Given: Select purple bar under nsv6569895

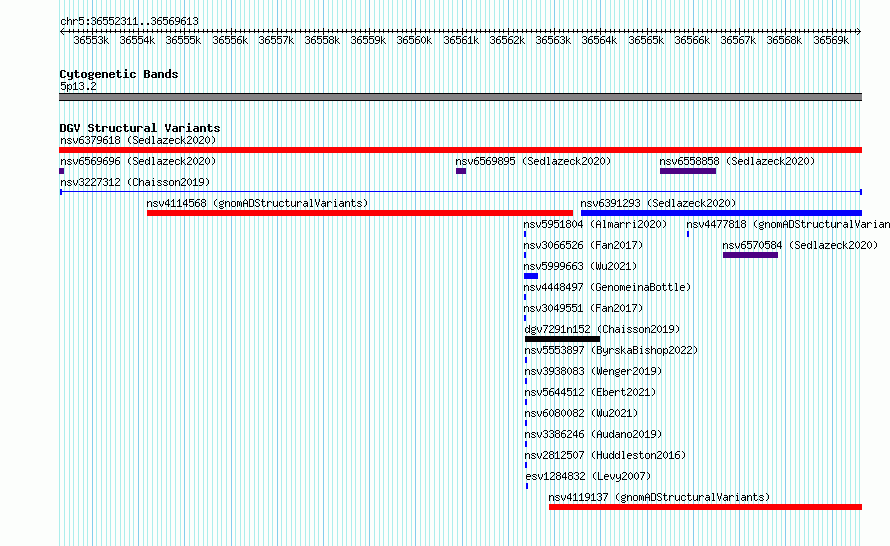Looking at the screenshot, I should pos(461,171).
